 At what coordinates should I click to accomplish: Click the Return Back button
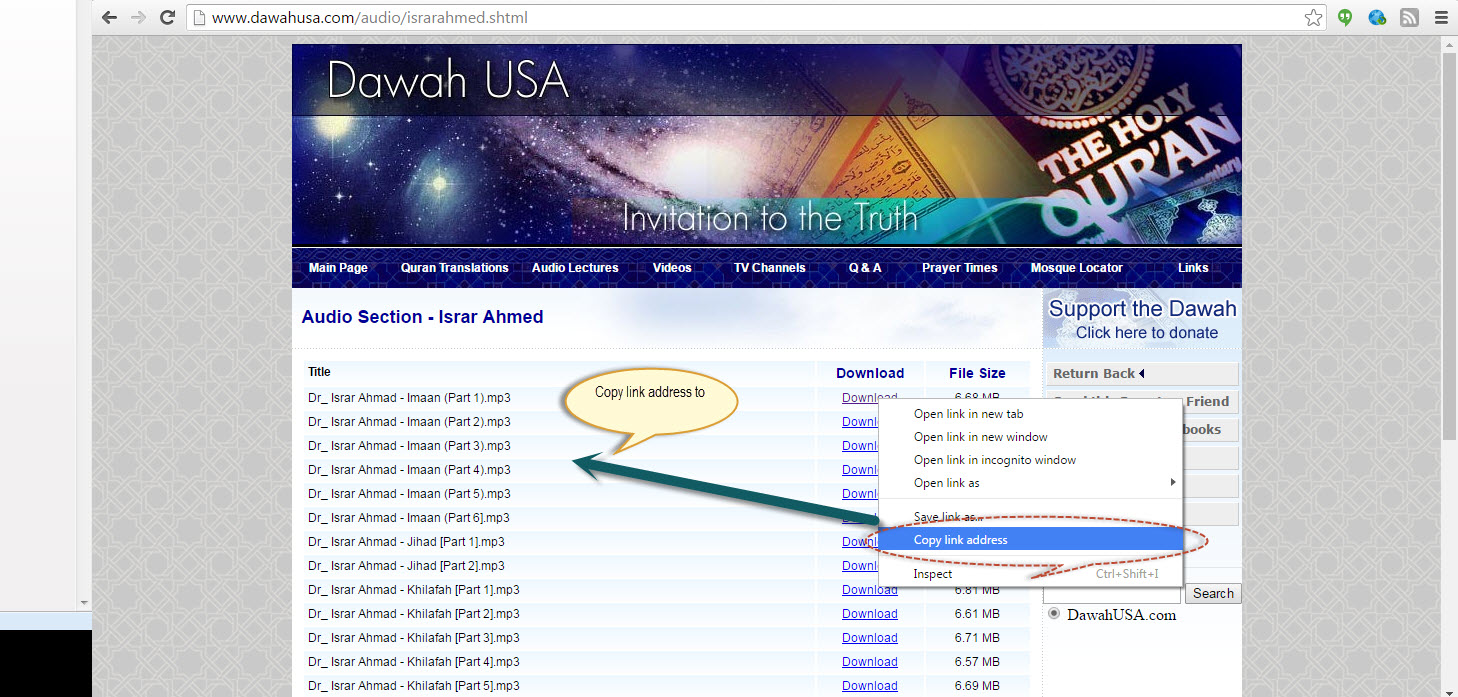[x=1143, y=374]
